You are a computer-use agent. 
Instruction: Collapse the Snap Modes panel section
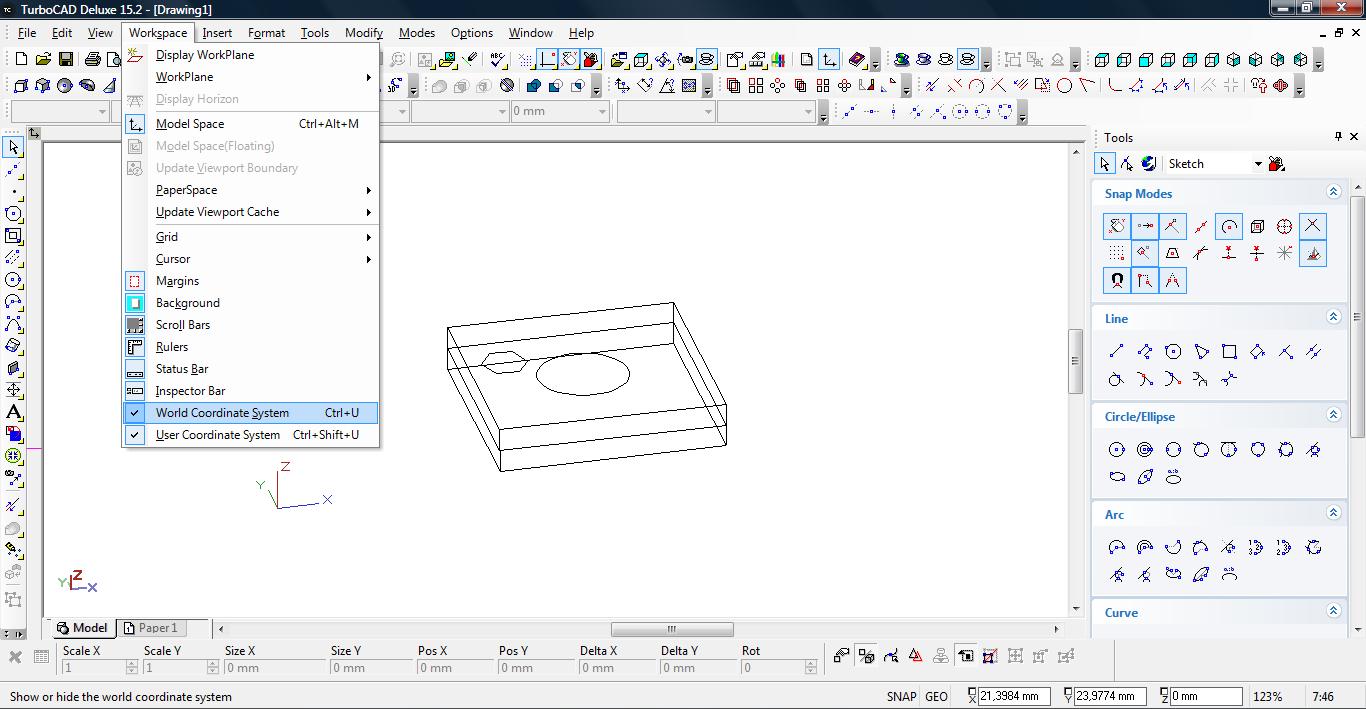pyautogui.click(x=1333, y=192)
